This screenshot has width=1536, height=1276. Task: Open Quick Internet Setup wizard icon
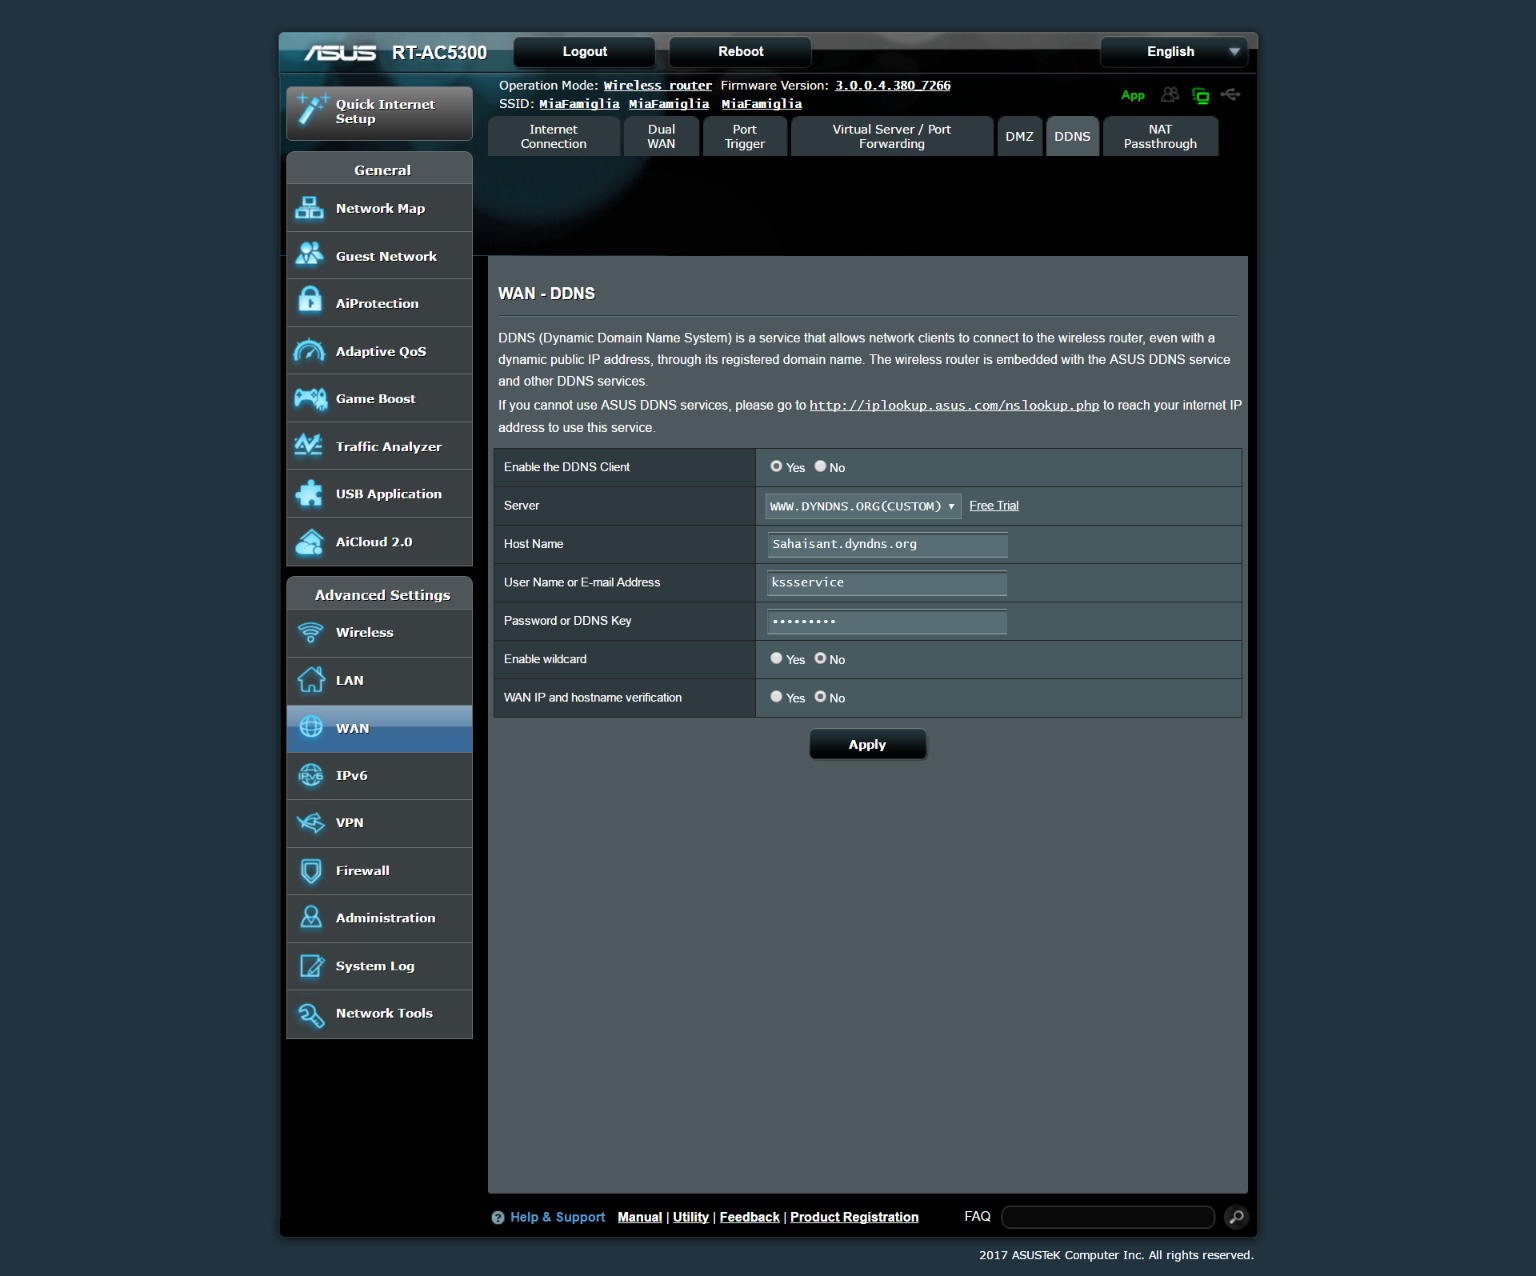click(x=312, y=110)
